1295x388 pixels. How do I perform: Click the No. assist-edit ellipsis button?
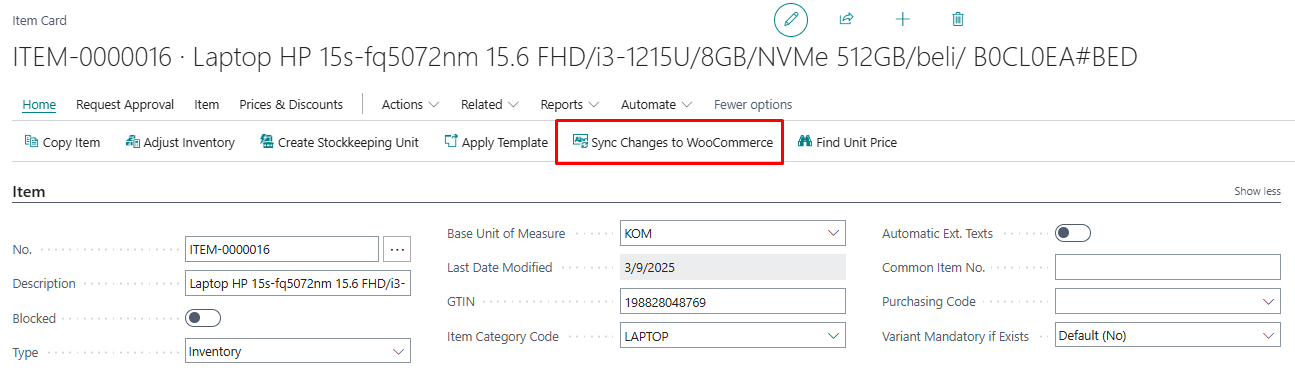point(397,249)
